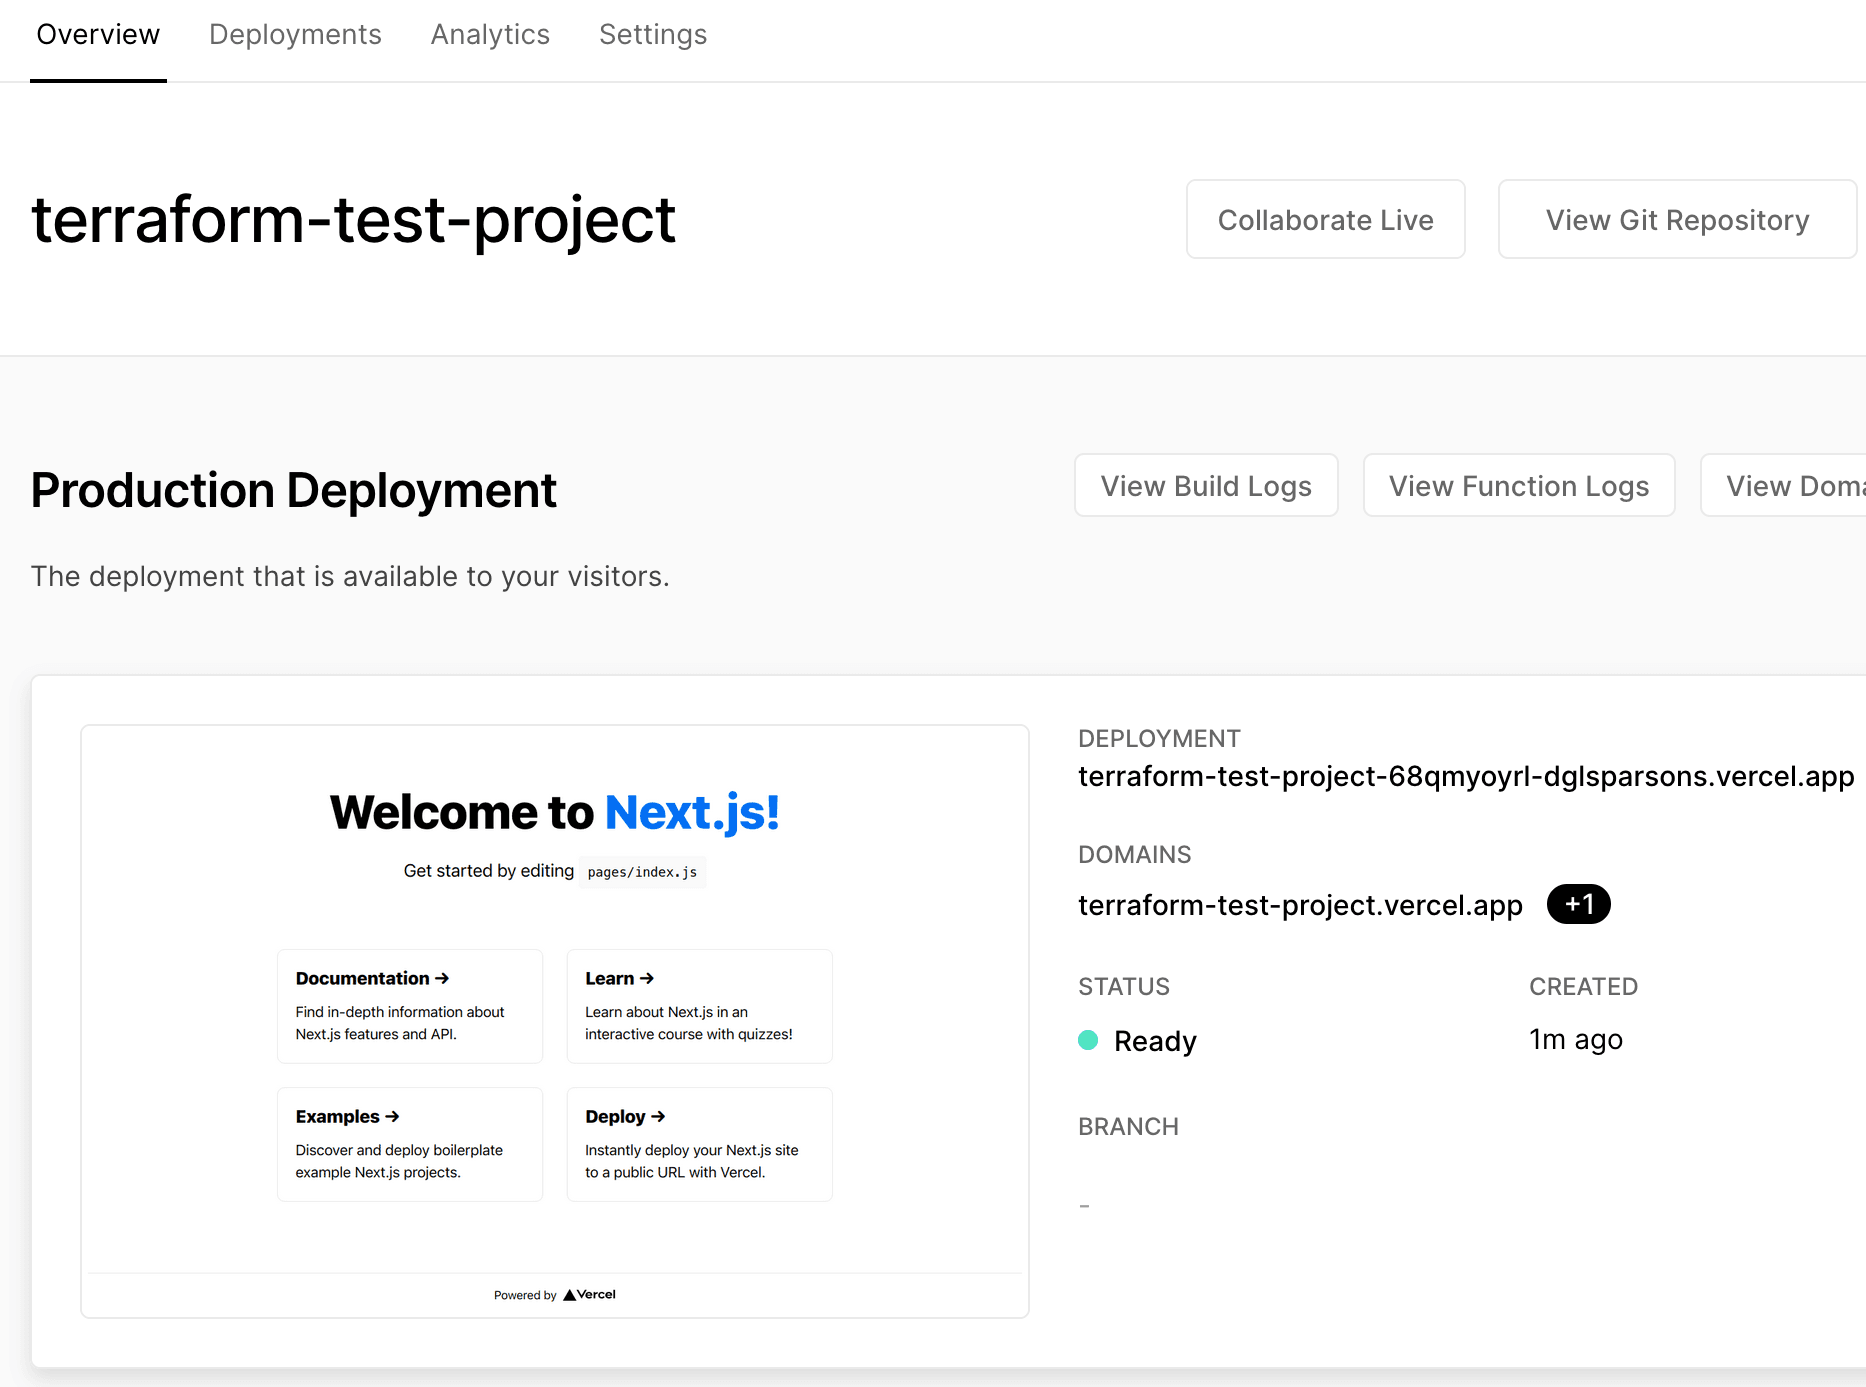This screenshot has height=1387, width=1866.
Task: Go to the Settings tab
Action: tap(652, 34)
